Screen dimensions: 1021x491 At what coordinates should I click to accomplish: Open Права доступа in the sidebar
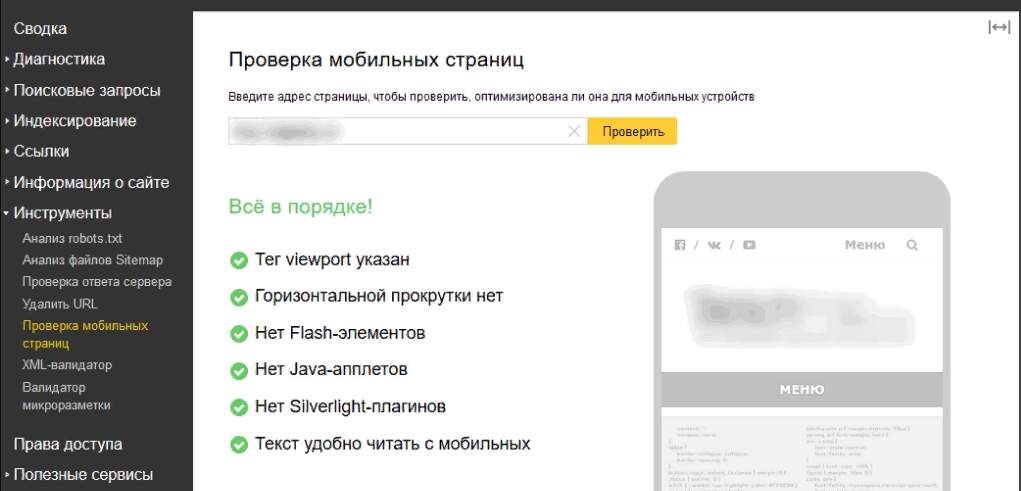pos(68,445)
